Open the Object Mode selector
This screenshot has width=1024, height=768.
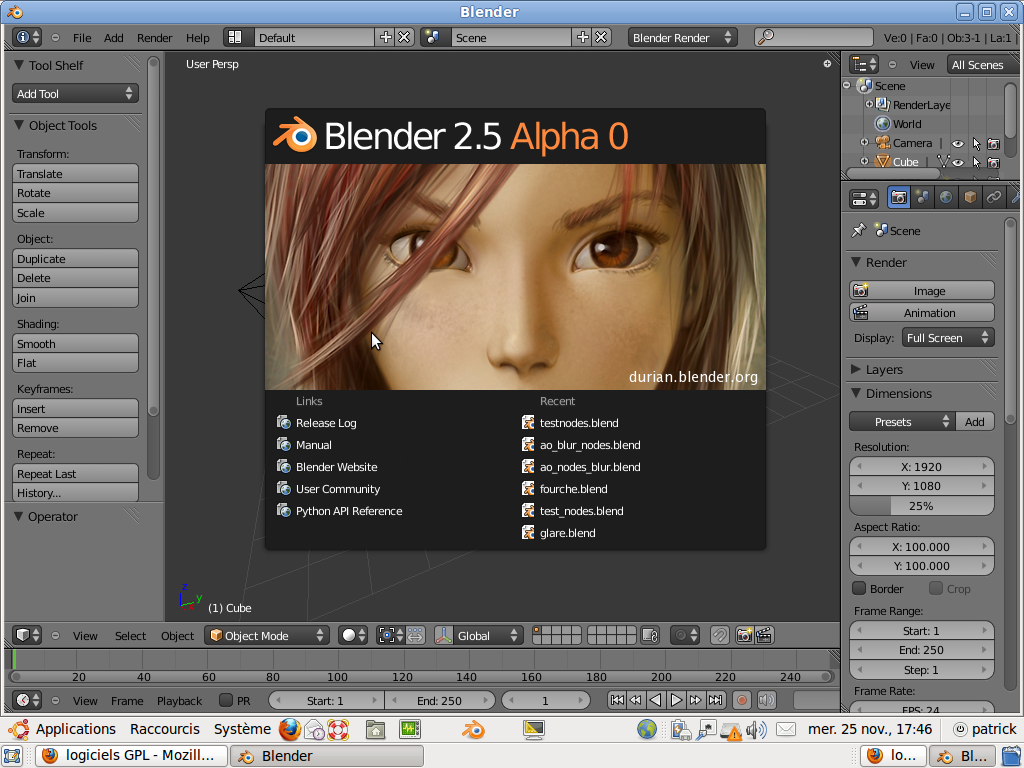[266, 635]
